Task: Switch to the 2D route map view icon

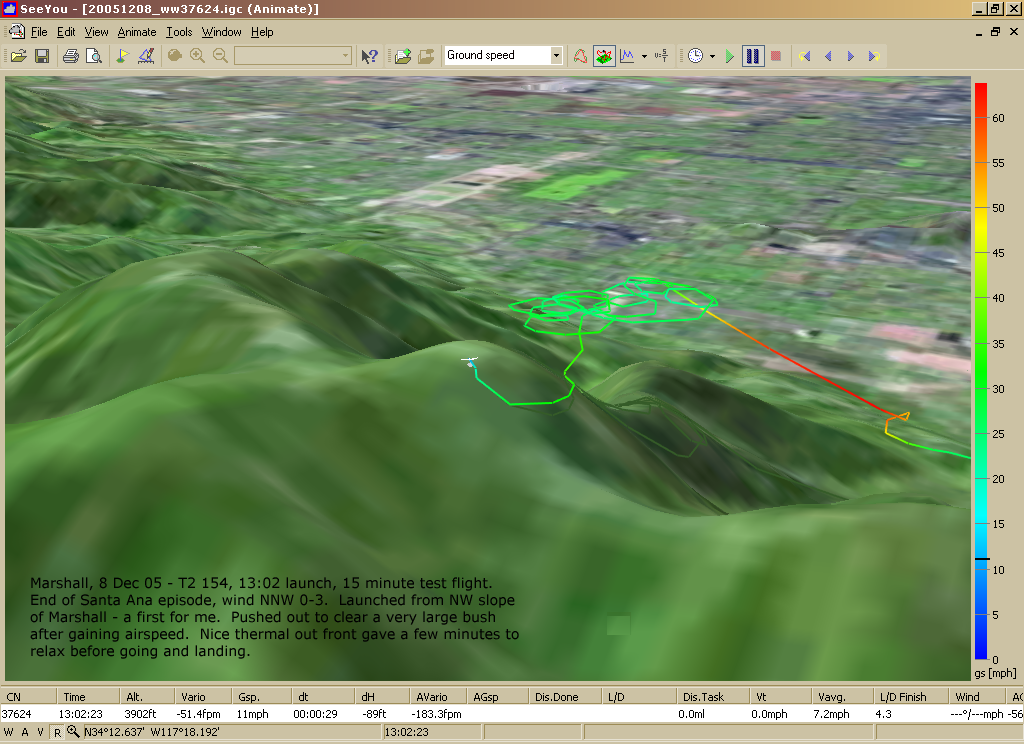Action: click(580, 56)
